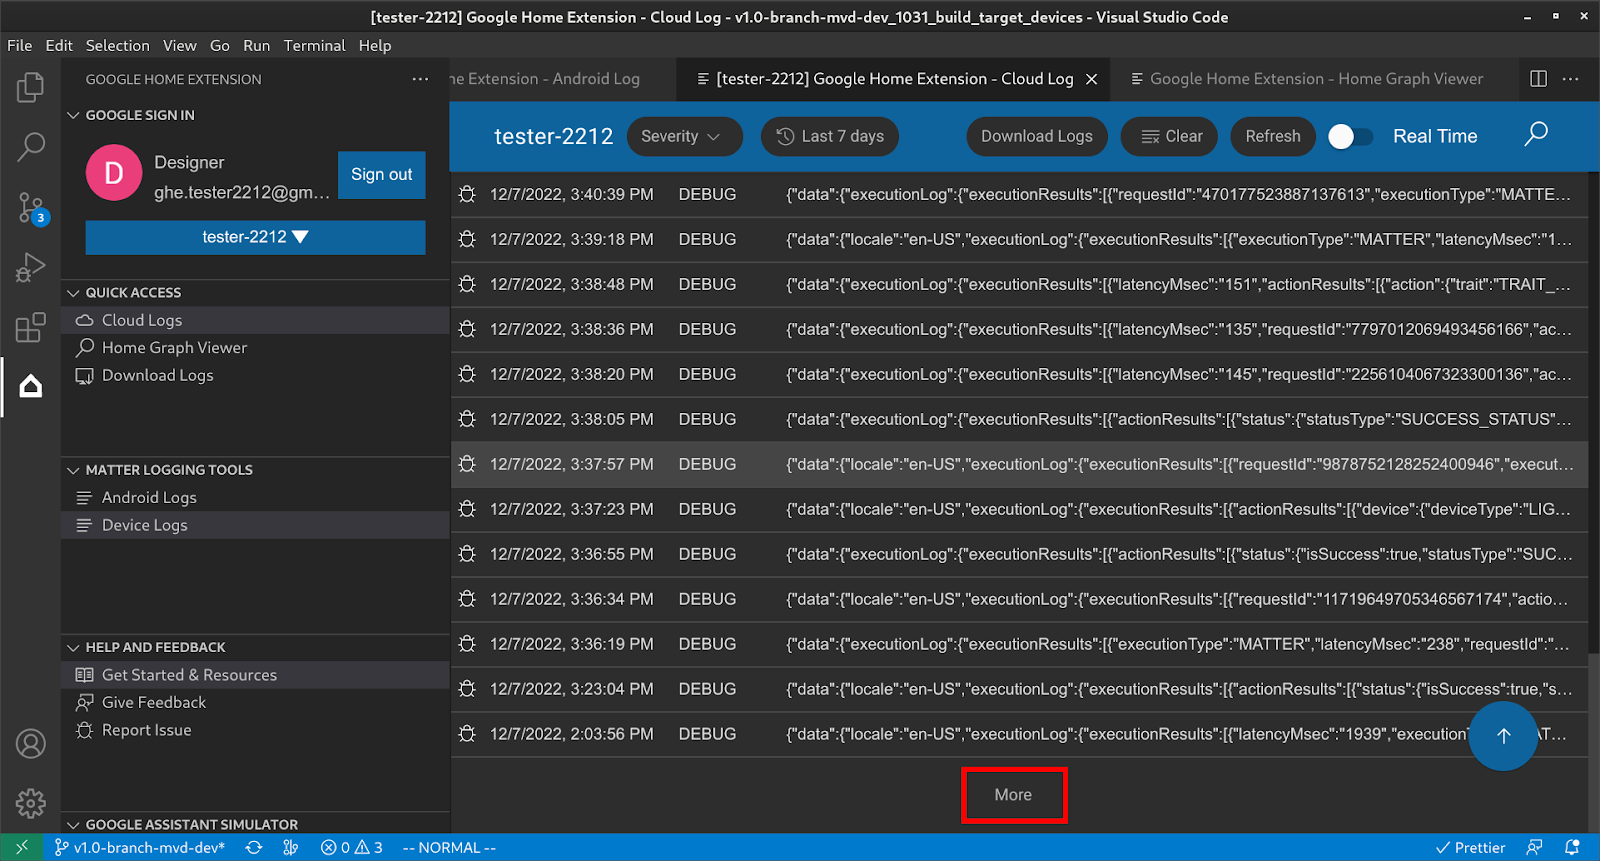Click the scroll-to-top arrow button
1600x861 pixels.
pyautogui.click(x=1503, y=736)
